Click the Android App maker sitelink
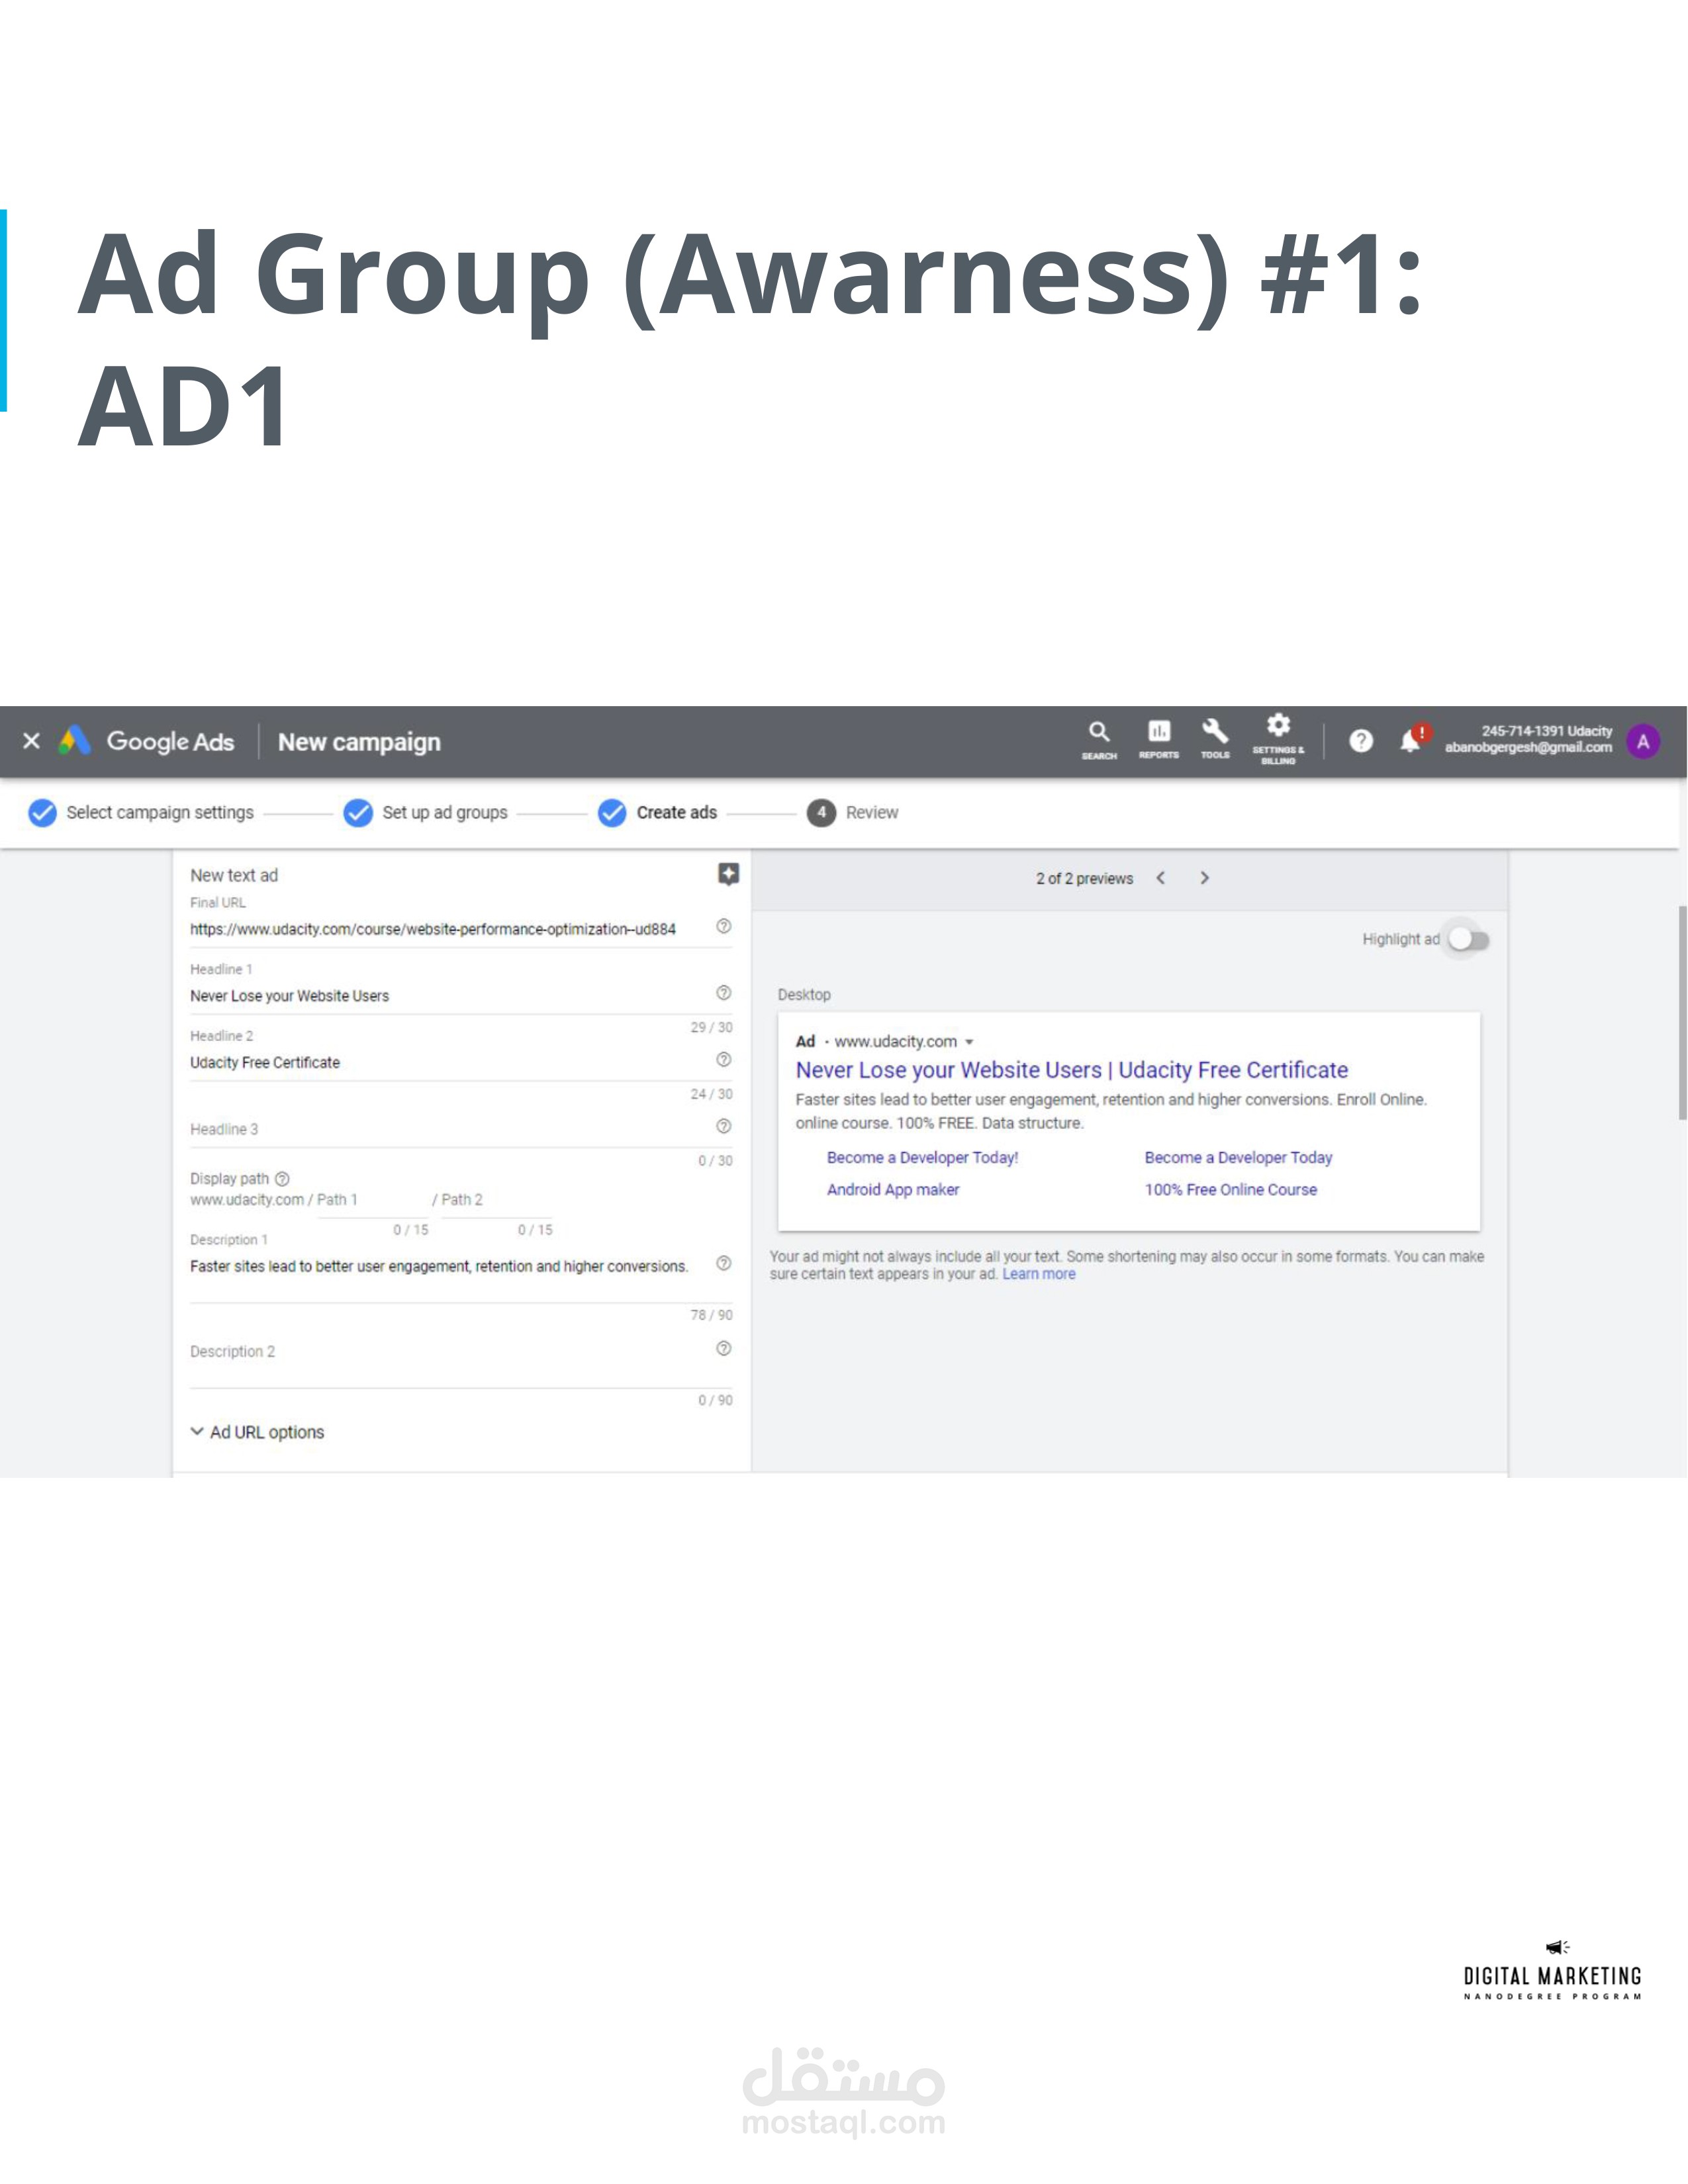The height and width of the screenshot is (2184, 1688). (893, 1189)
